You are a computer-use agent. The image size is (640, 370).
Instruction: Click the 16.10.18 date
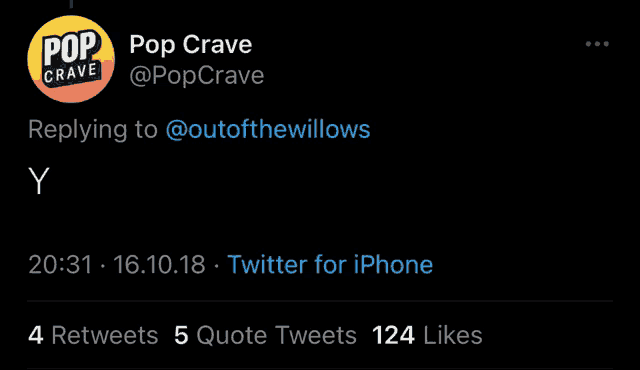pyautogui.click(x=159, y=264)
